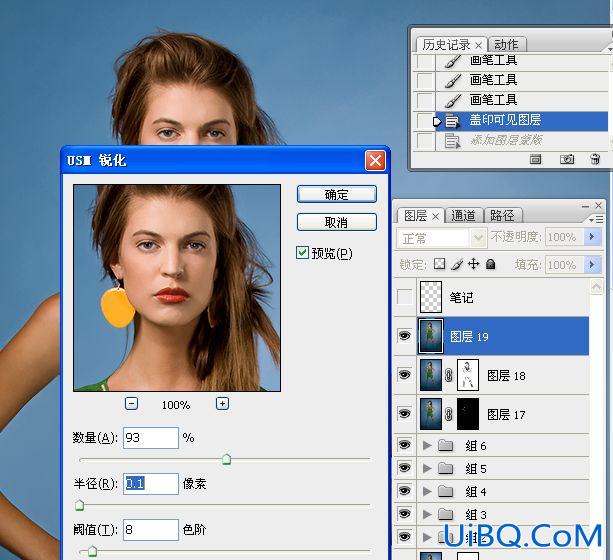
Task: Expand the 组 5 group triangle
Action: click(x=427, y=468)
